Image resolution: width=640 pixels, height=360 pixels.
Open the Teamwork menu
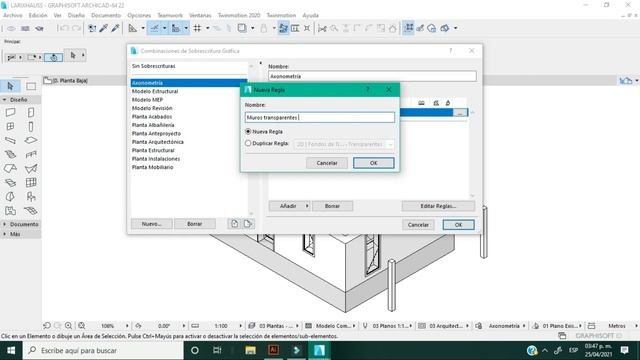coord(170,15)
